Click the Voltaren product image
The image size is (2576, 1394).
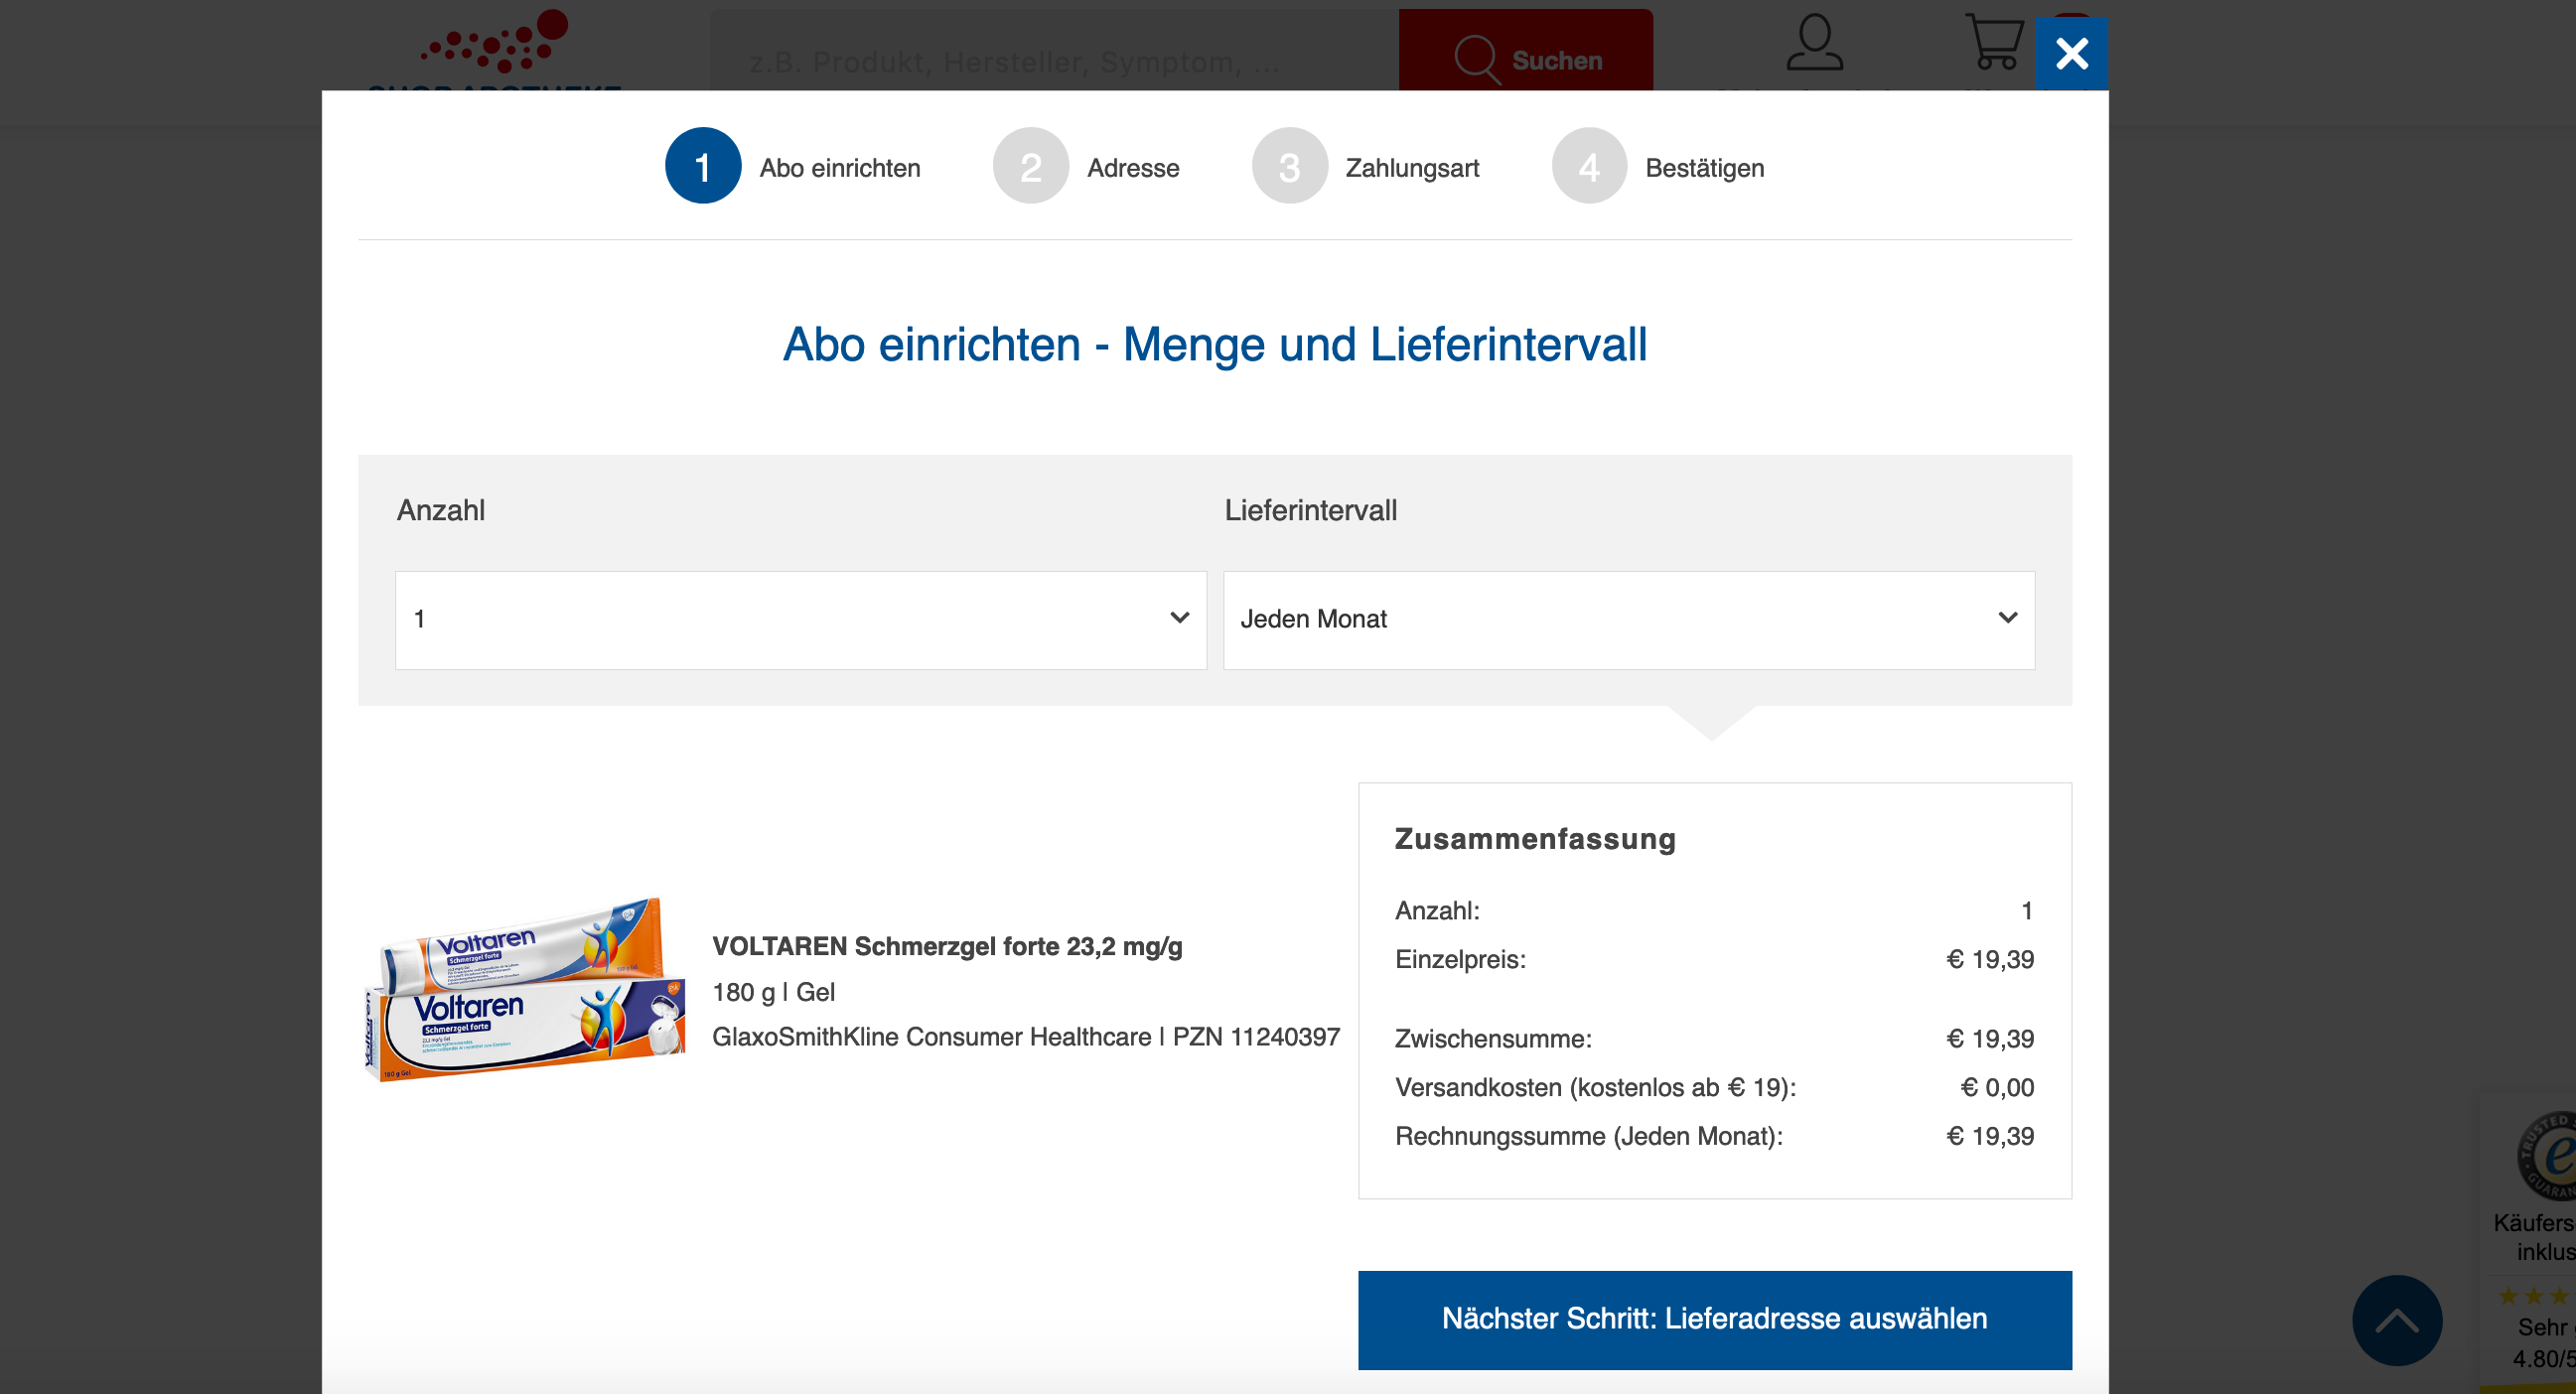click(526, 988)
